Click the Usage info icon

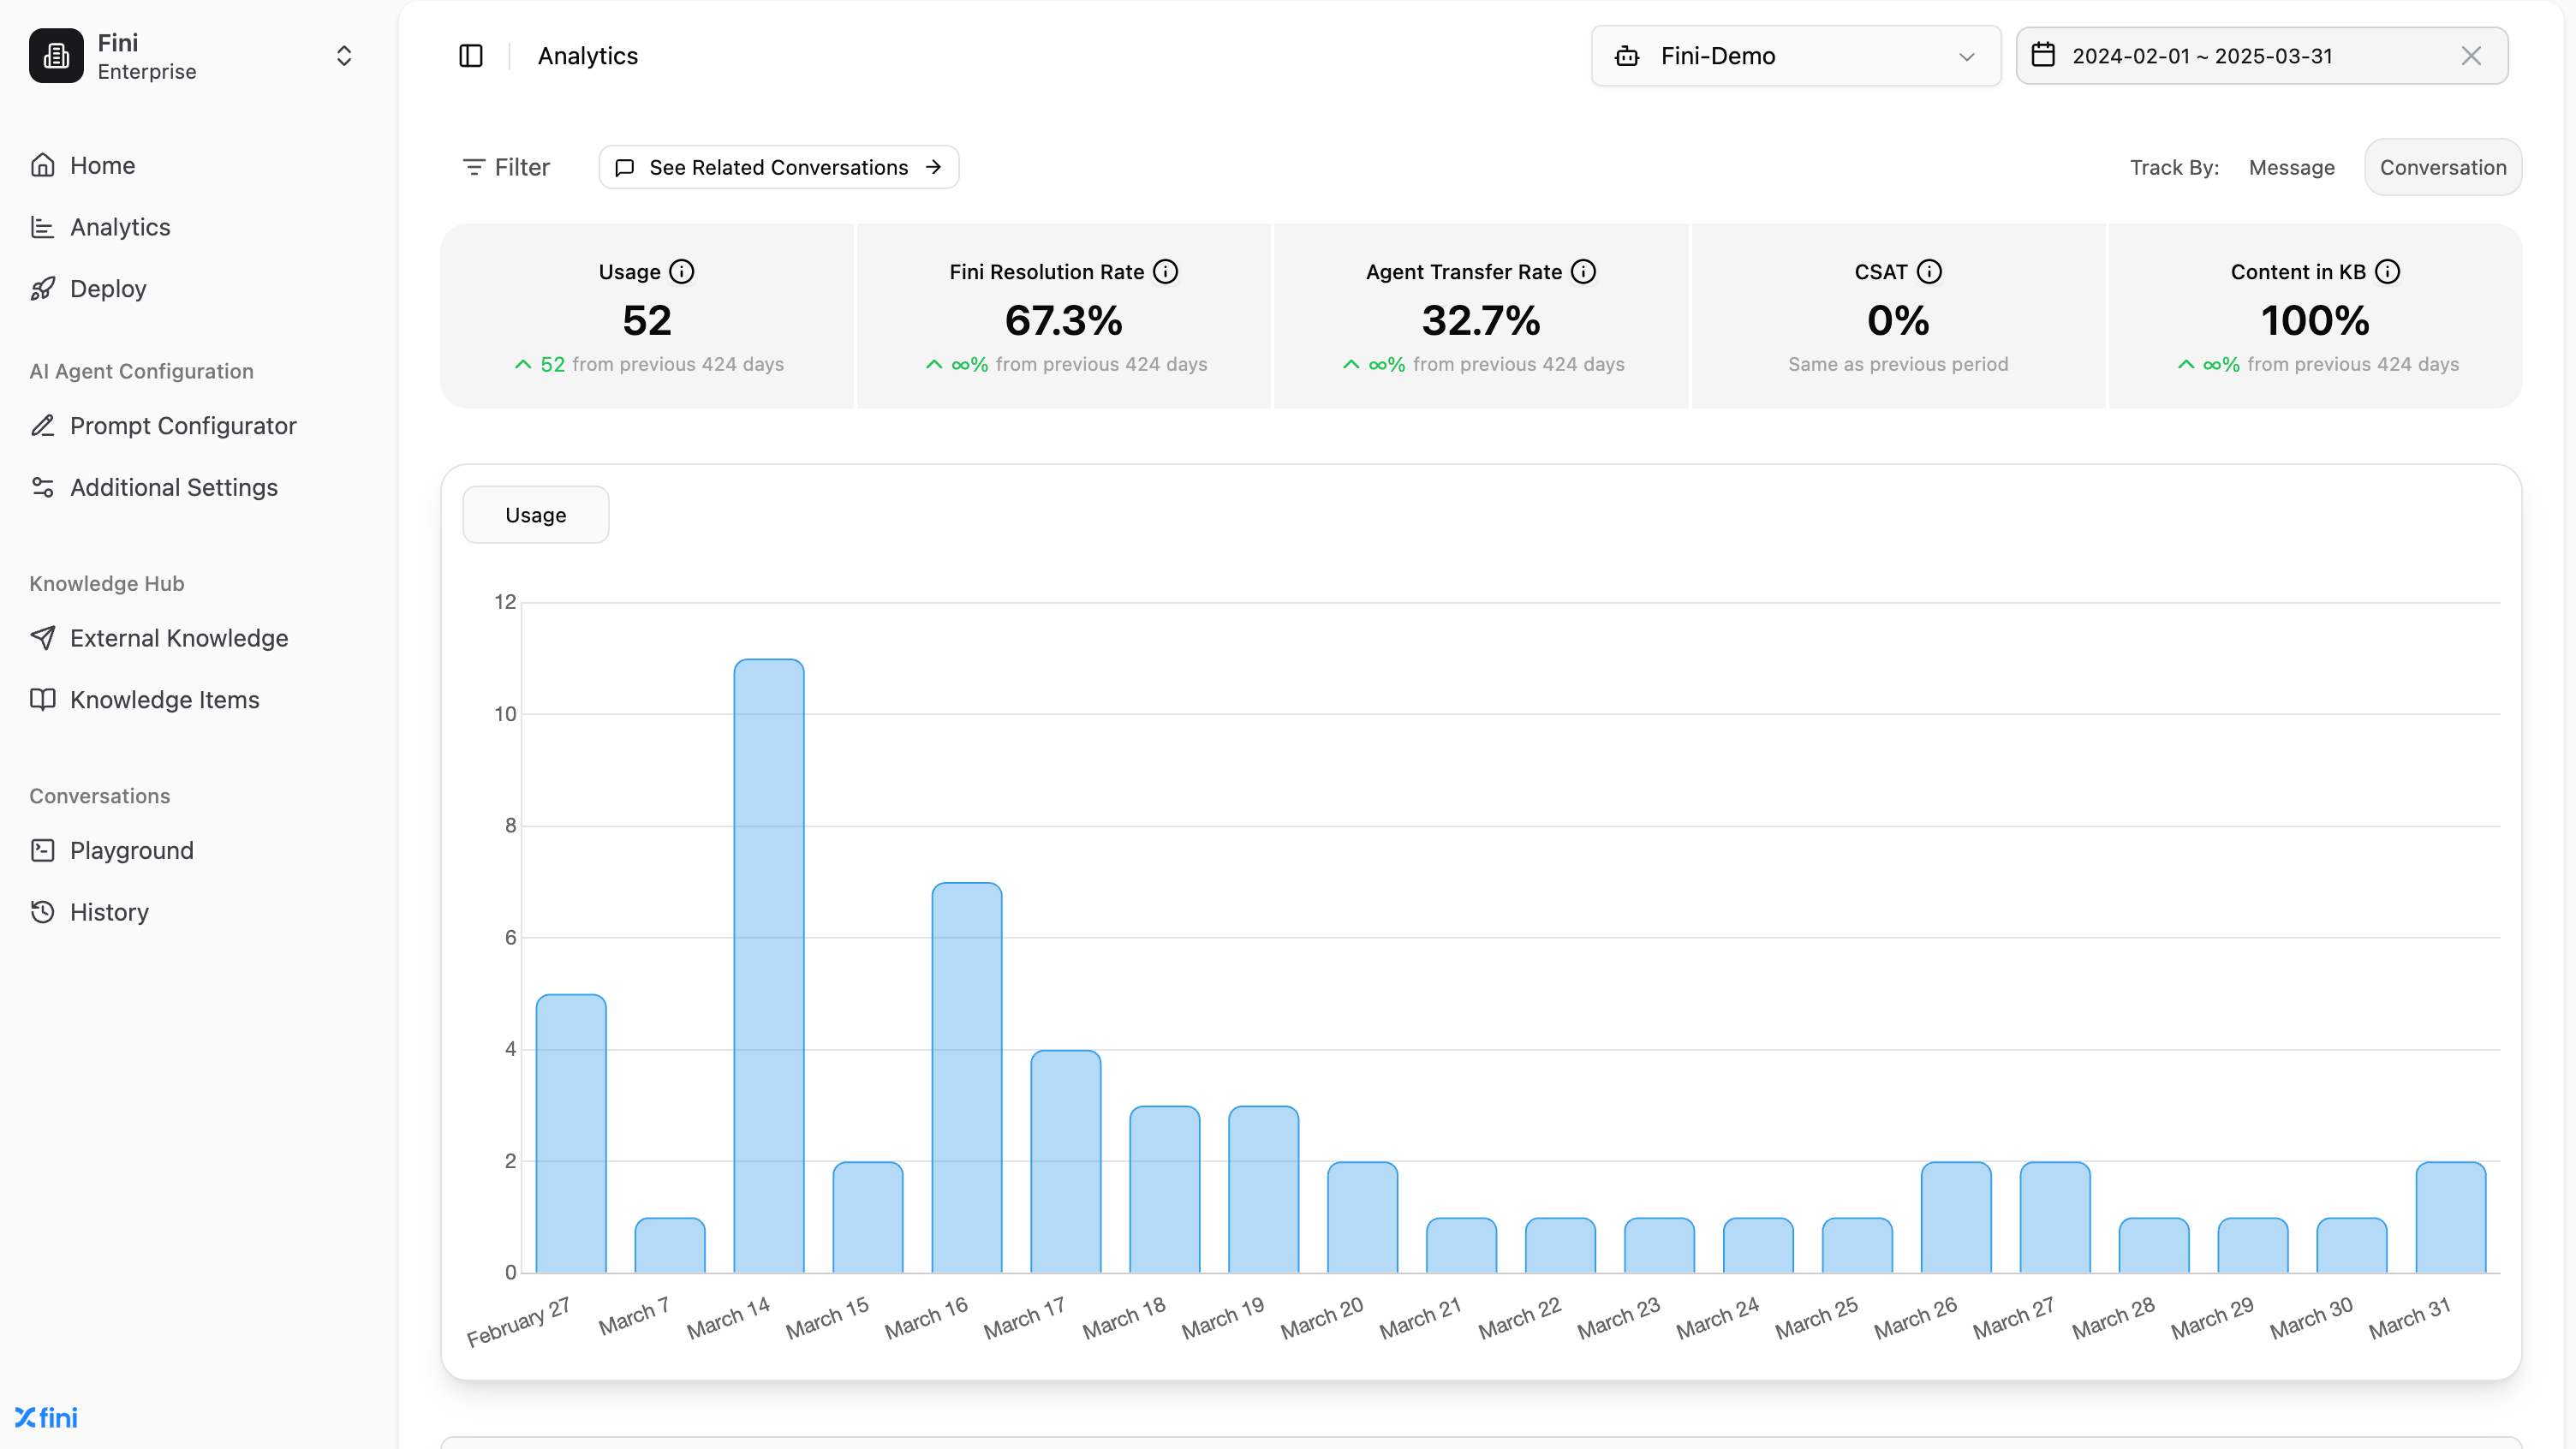682,272
